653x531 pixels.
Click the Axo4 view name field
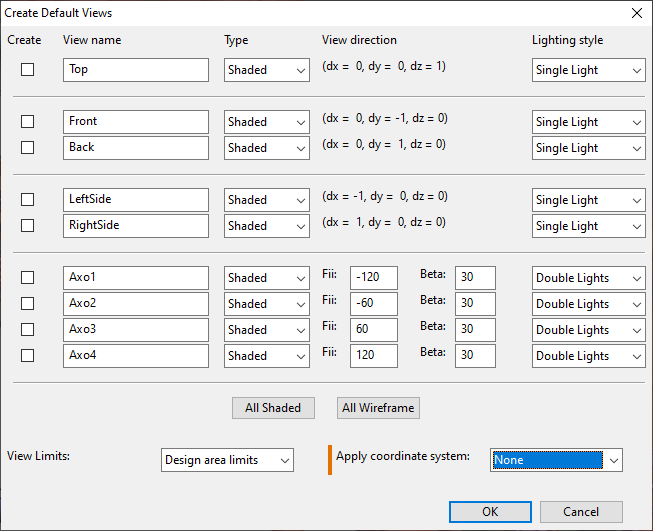click(135, 356)
